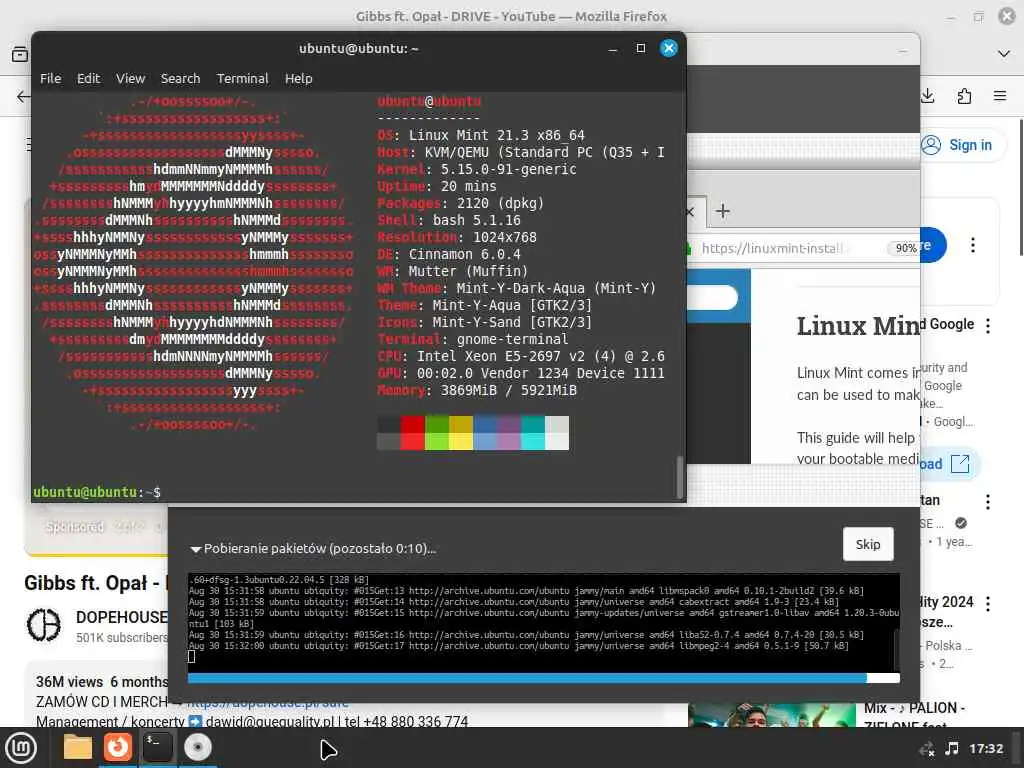Open the Mix PALION video thumbnail
The image size is (1024, 768).
coord(772,715)
